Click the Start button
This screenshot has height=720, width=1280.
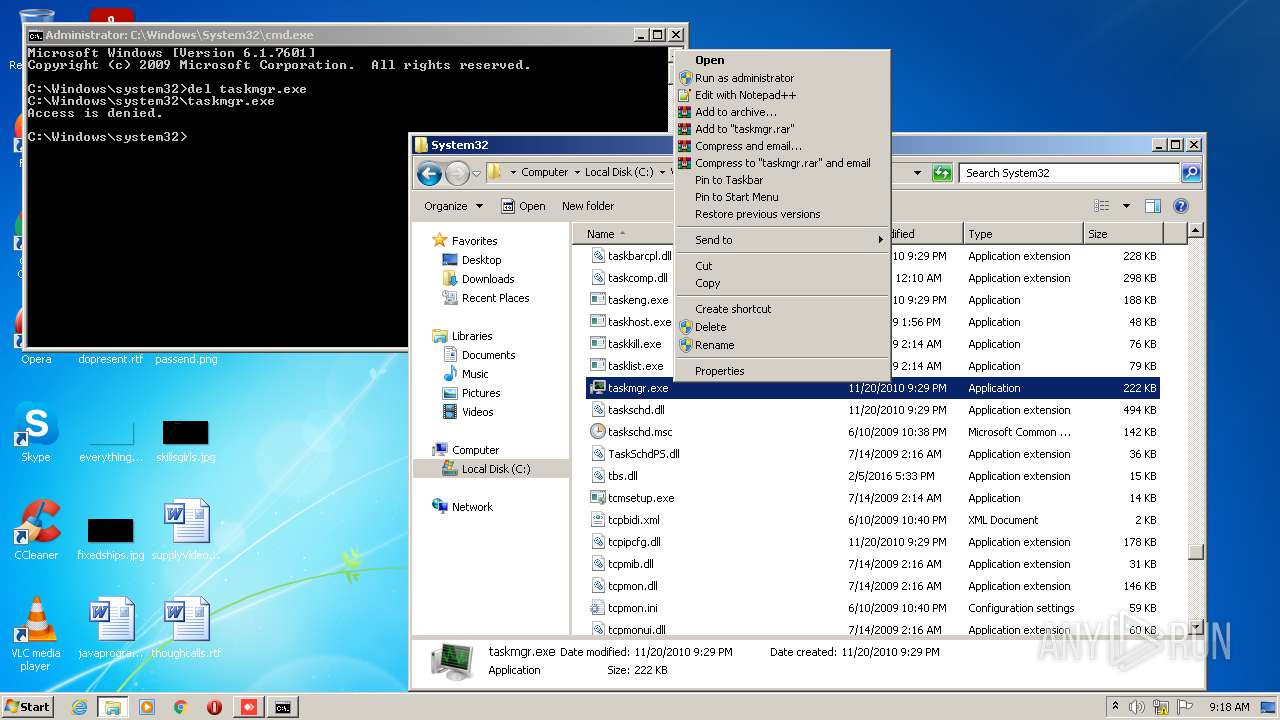28,706
